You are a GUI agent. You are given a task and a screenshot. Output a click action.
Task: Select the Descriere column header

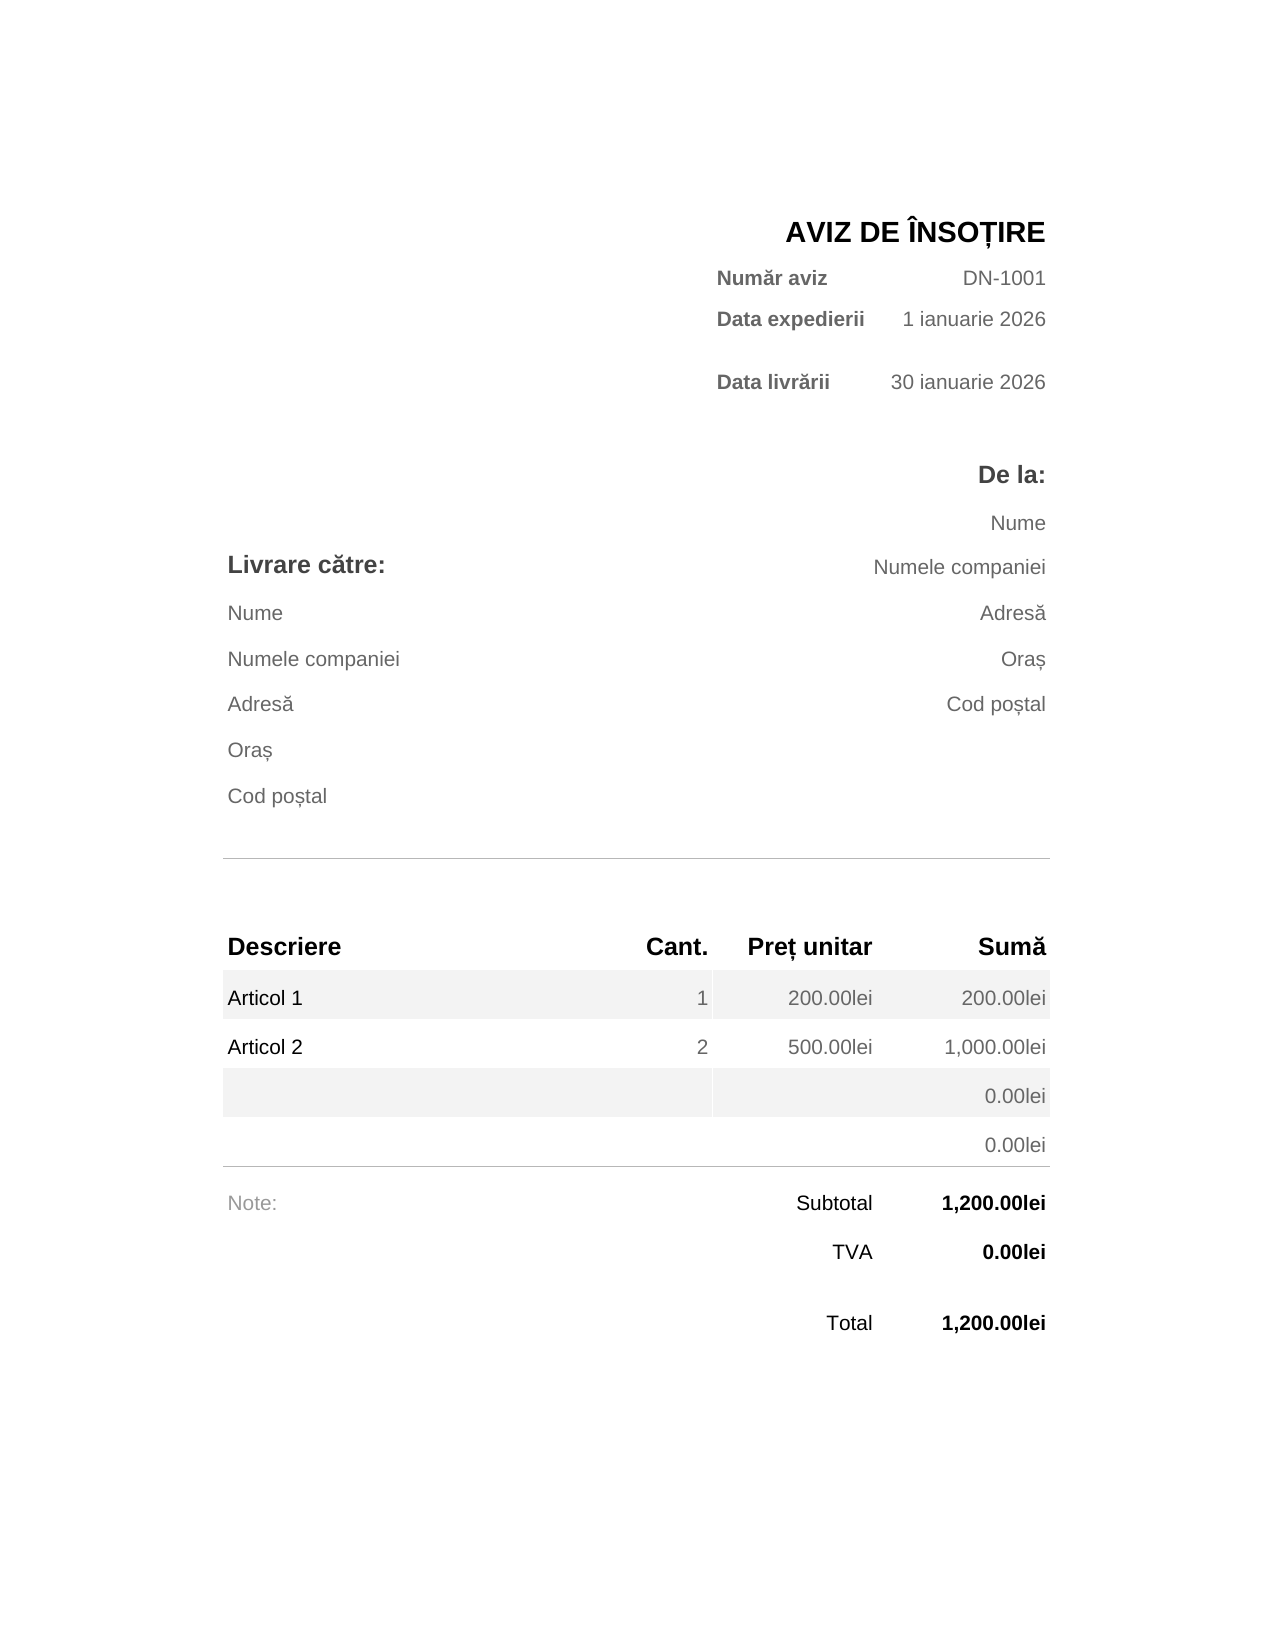pyautogui.click(x=284, y=947)
